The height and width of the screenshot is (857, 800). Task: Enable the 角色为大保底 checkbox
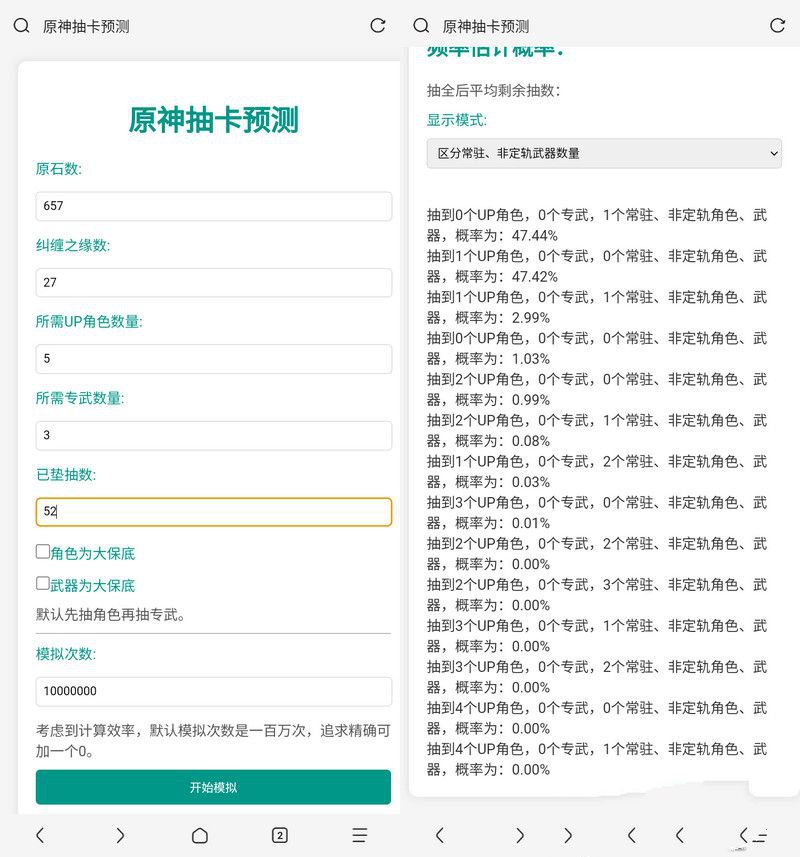point(42,550)
